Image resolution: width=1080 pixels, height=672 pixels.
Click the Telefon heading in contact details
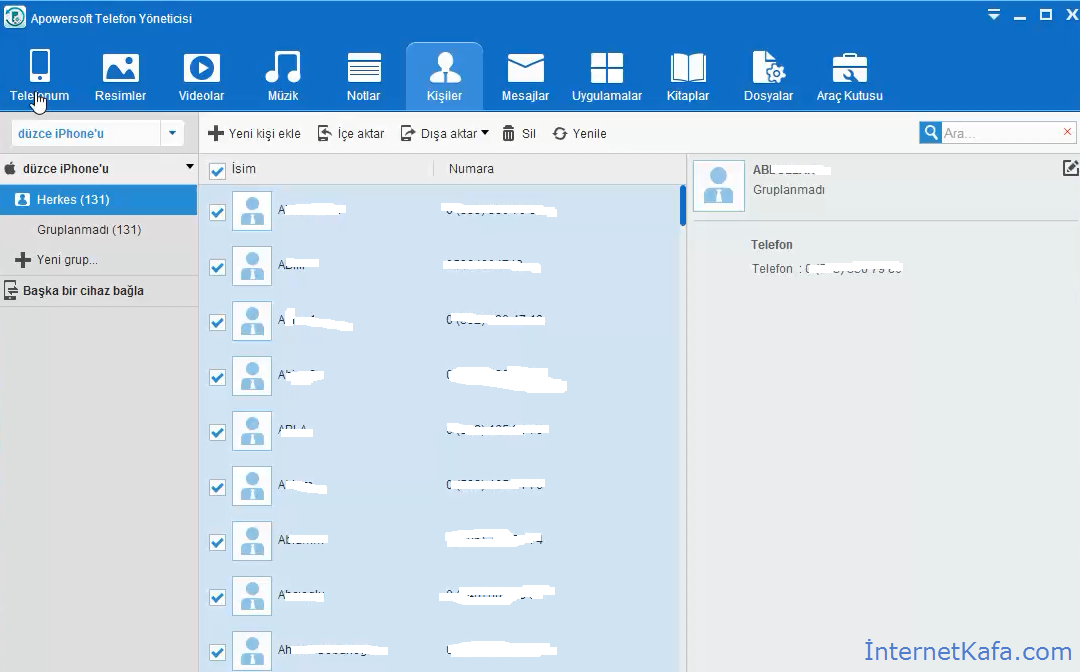[x=771, y=244]
